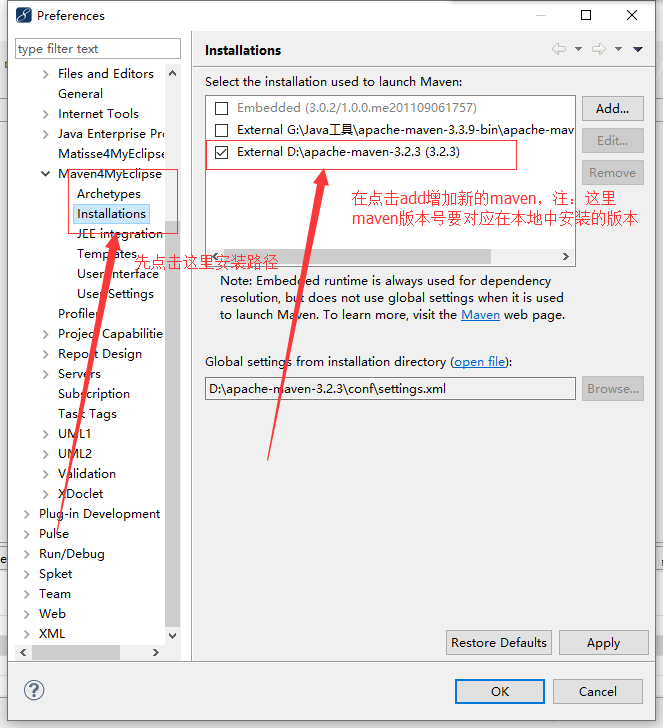The height and width of the screenshot is (728, 663).
Task: Open the back history dropdown arrow
Action: pyautogui.click(x=578, y=49)
